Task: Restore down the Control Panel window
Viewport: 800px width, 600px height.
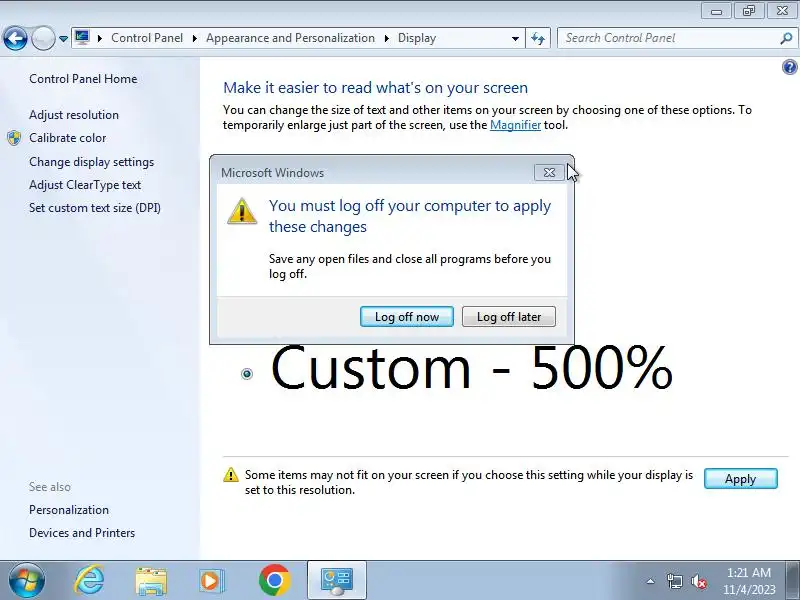Action: click(749, 11)
